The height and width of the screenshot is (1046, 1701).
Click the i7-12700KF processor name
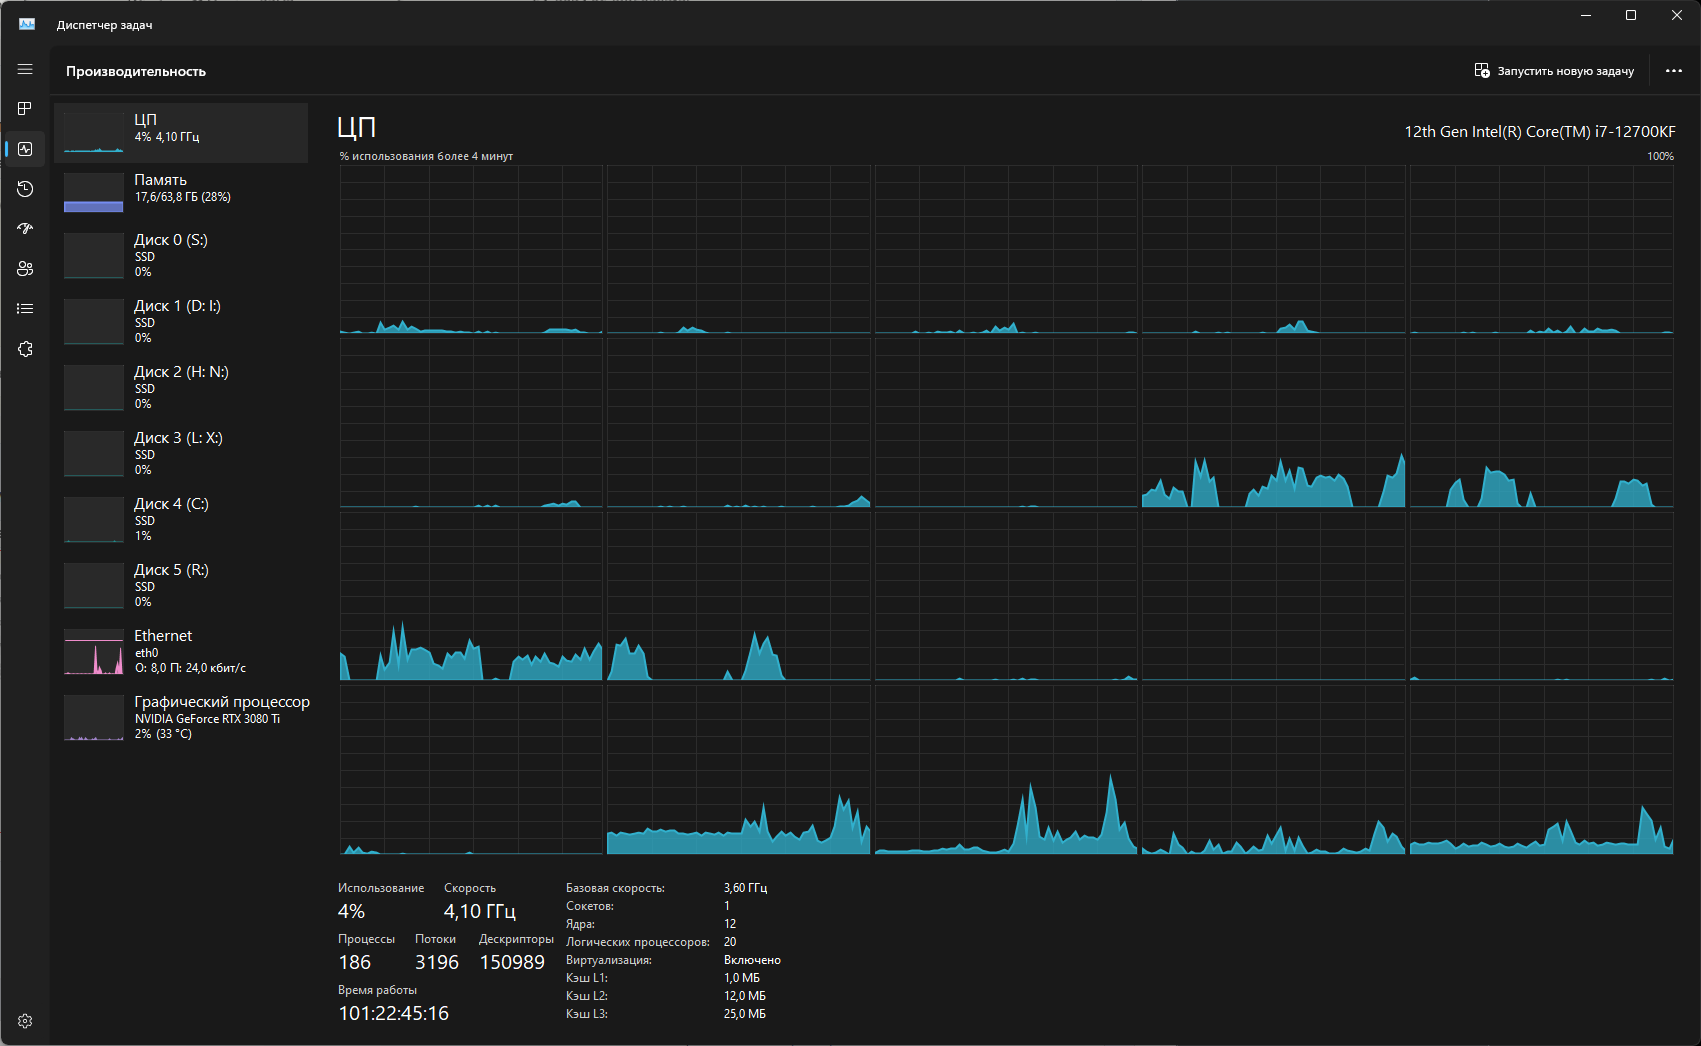pos(1540,131)
